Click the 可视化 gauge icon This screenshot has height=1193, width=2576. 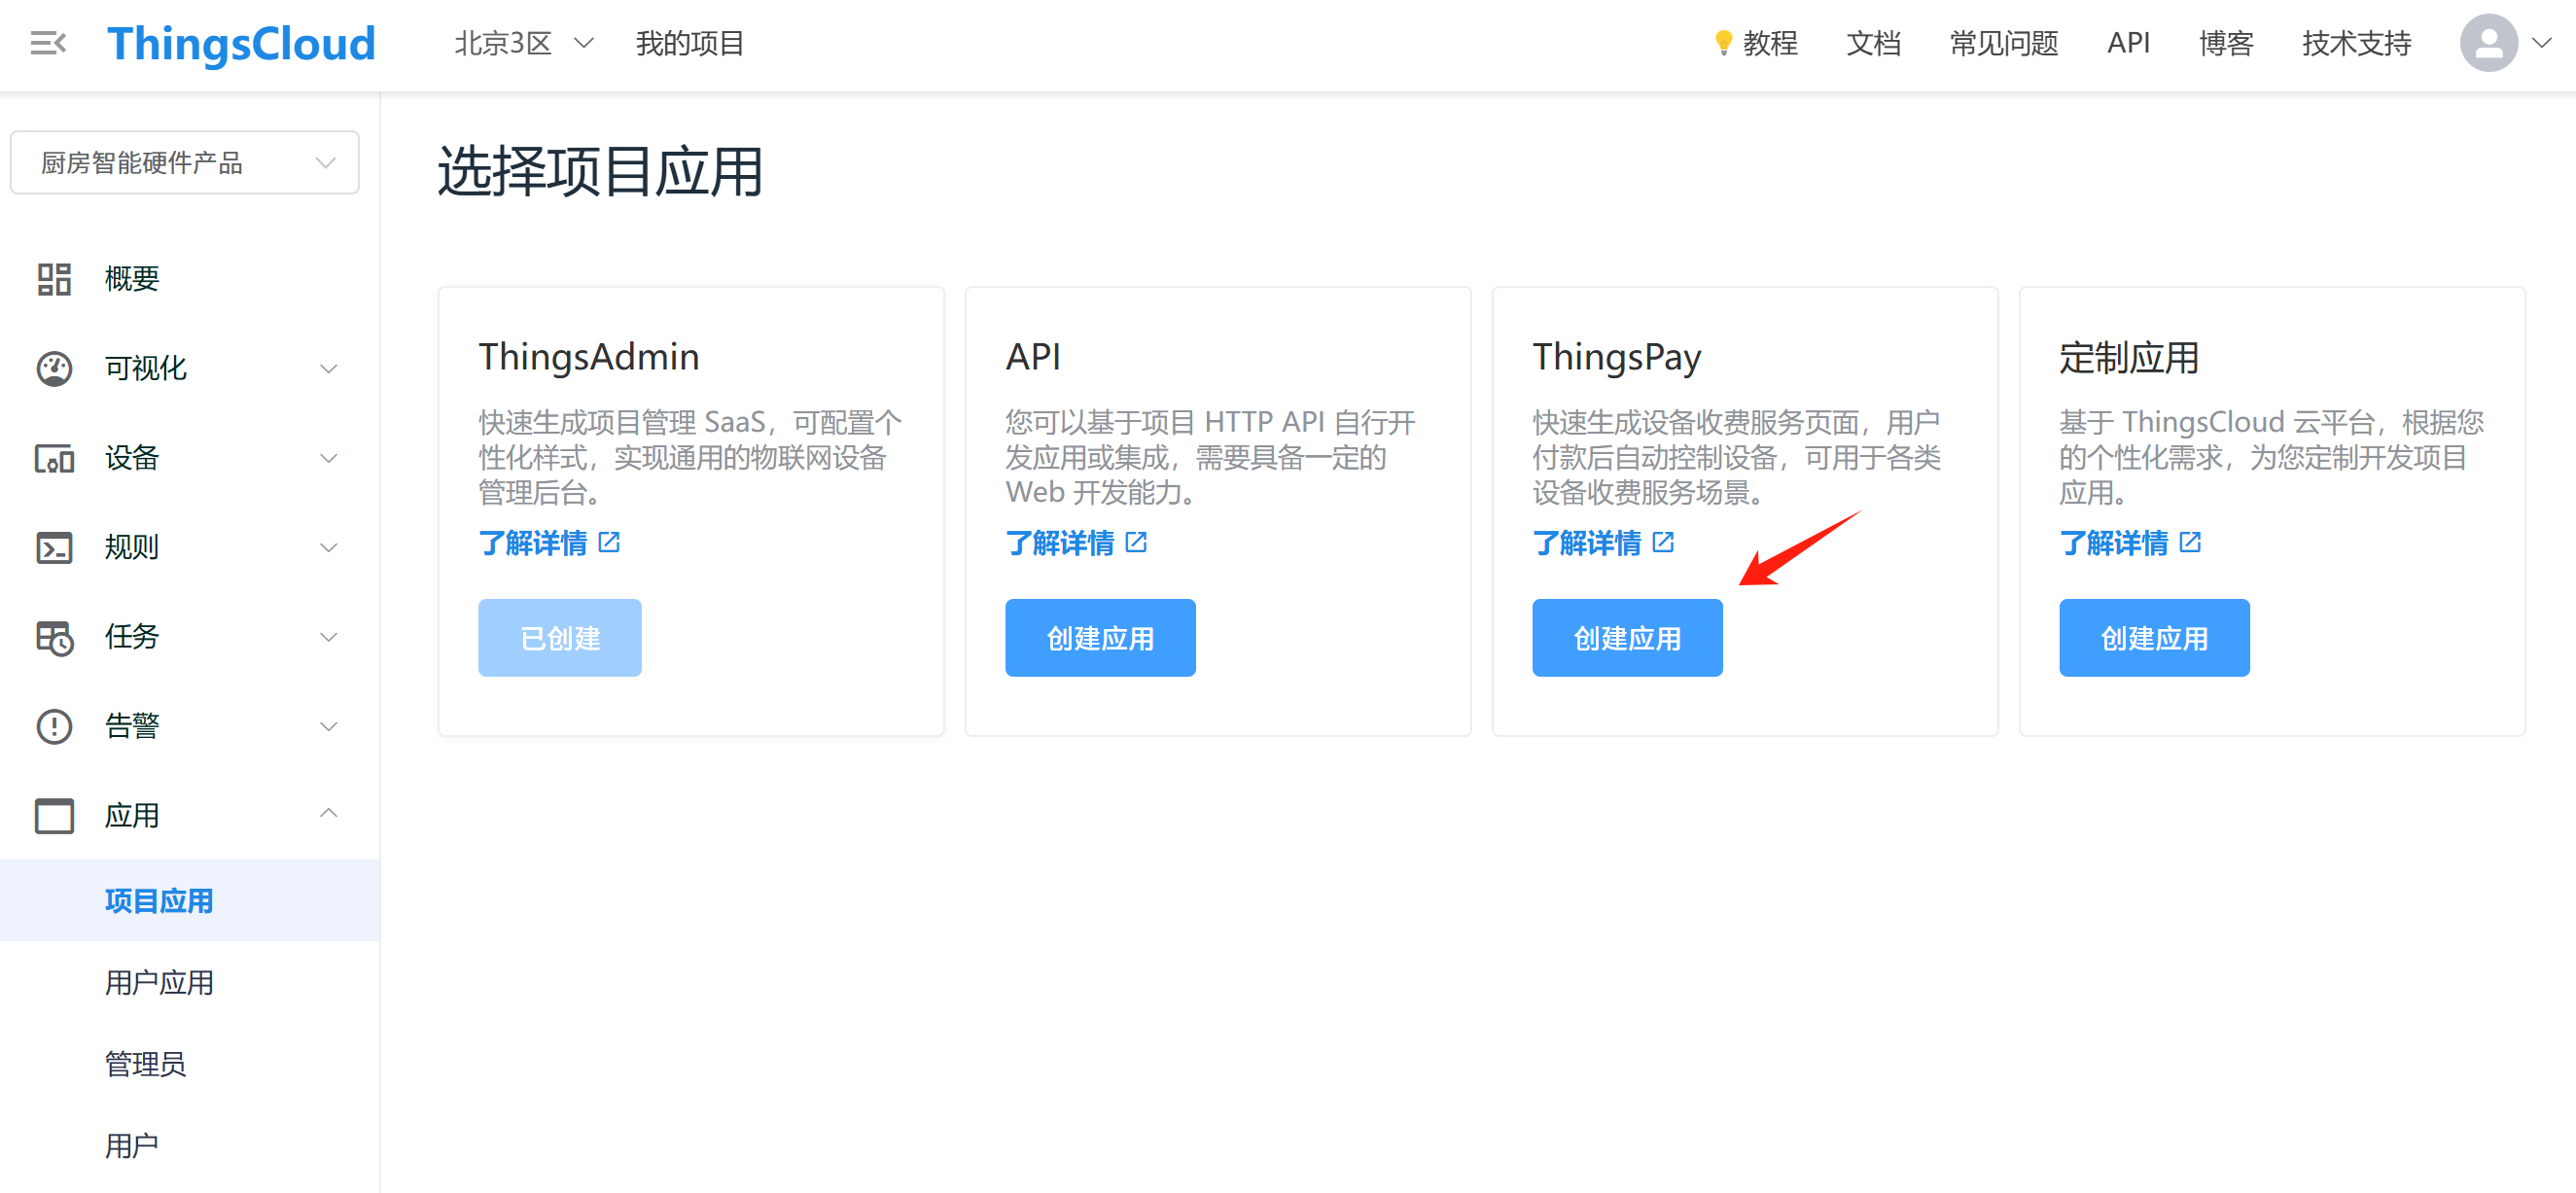(54, 369)
